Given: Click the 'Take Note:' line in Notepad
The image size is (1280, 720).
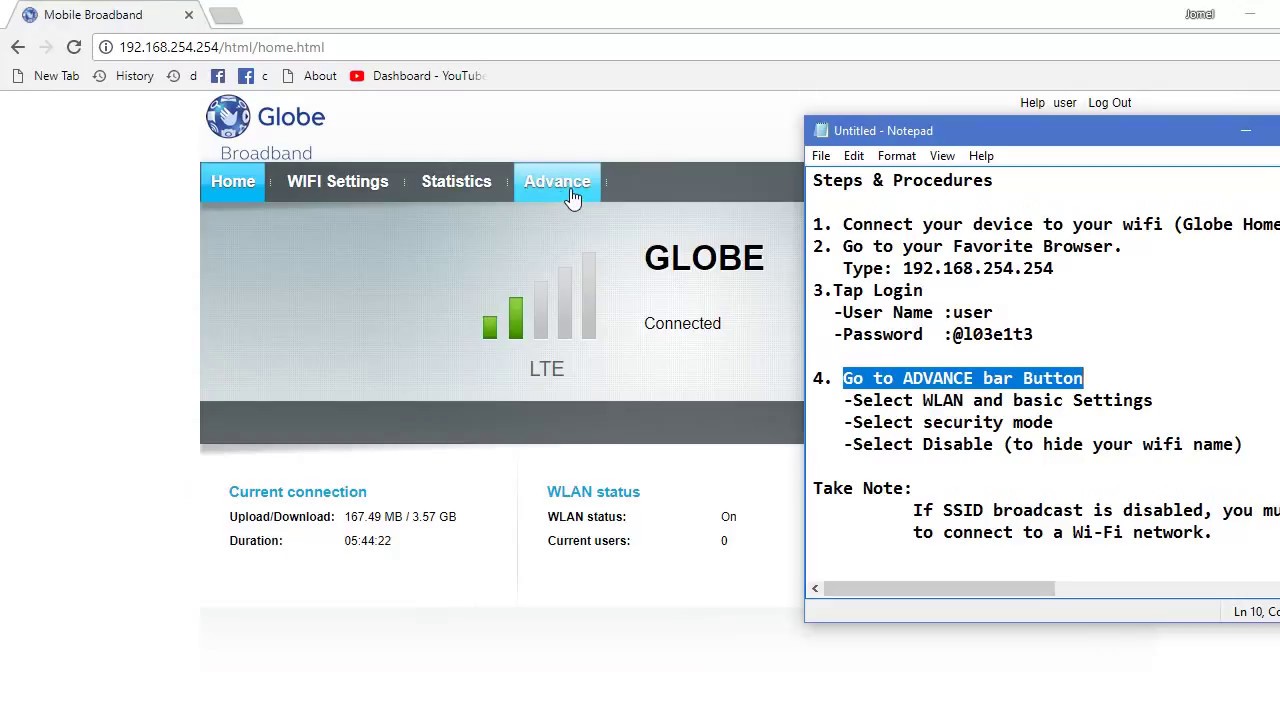Looking at the screenshot, I should (x=862, y=488).
